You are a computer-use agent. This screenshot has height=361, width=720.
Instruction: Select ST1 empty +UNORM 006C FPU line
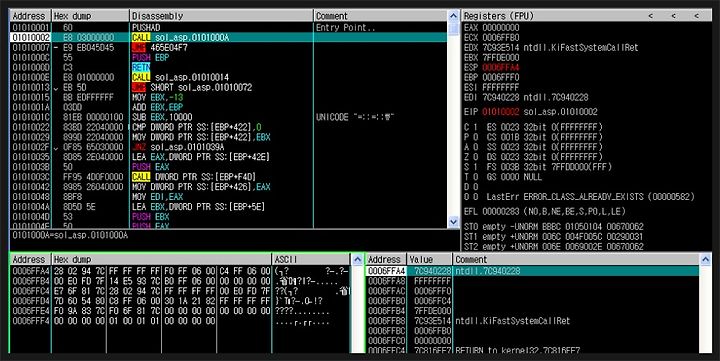tap(553, 237)
